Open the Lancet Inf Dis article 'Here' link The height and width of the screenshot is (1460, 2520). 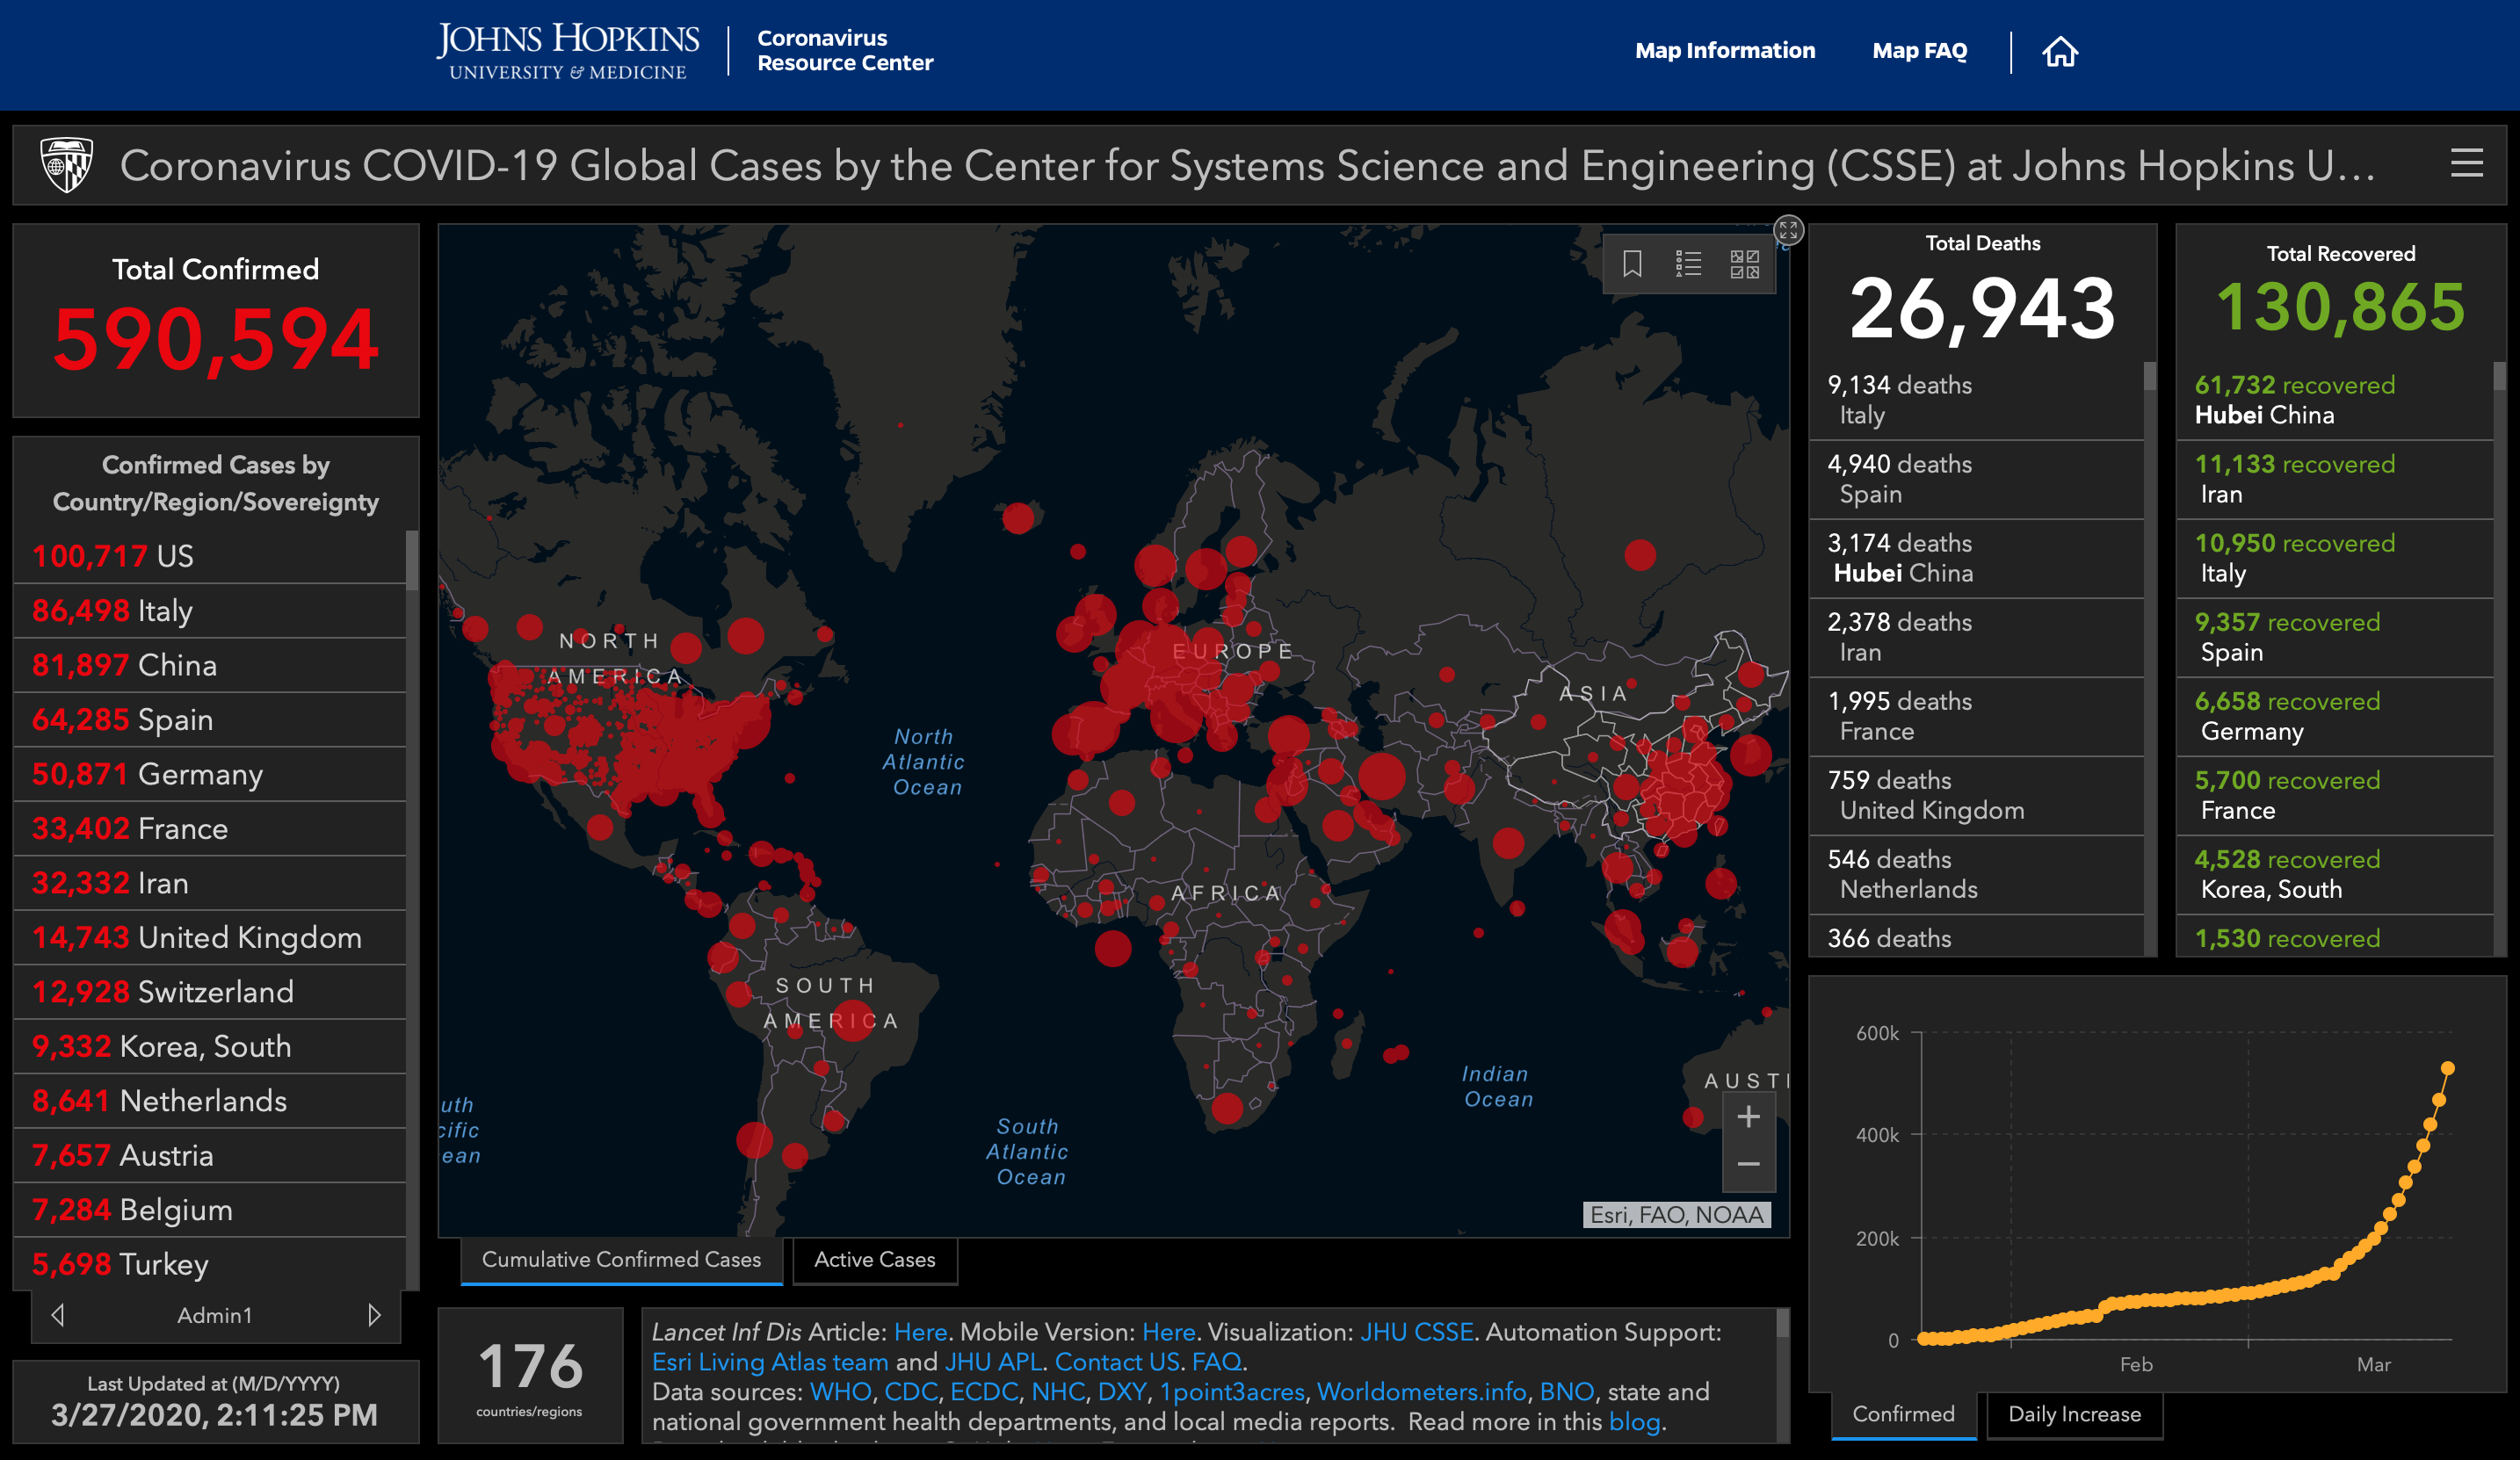pyautogui.click(x=920, y=1332)
